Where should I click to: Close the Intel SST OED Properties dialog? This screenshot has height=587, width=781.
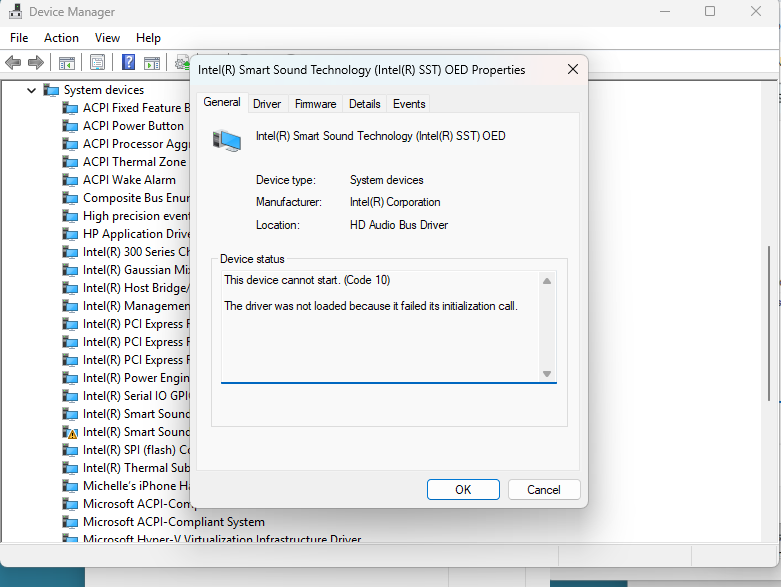[573, 69]
